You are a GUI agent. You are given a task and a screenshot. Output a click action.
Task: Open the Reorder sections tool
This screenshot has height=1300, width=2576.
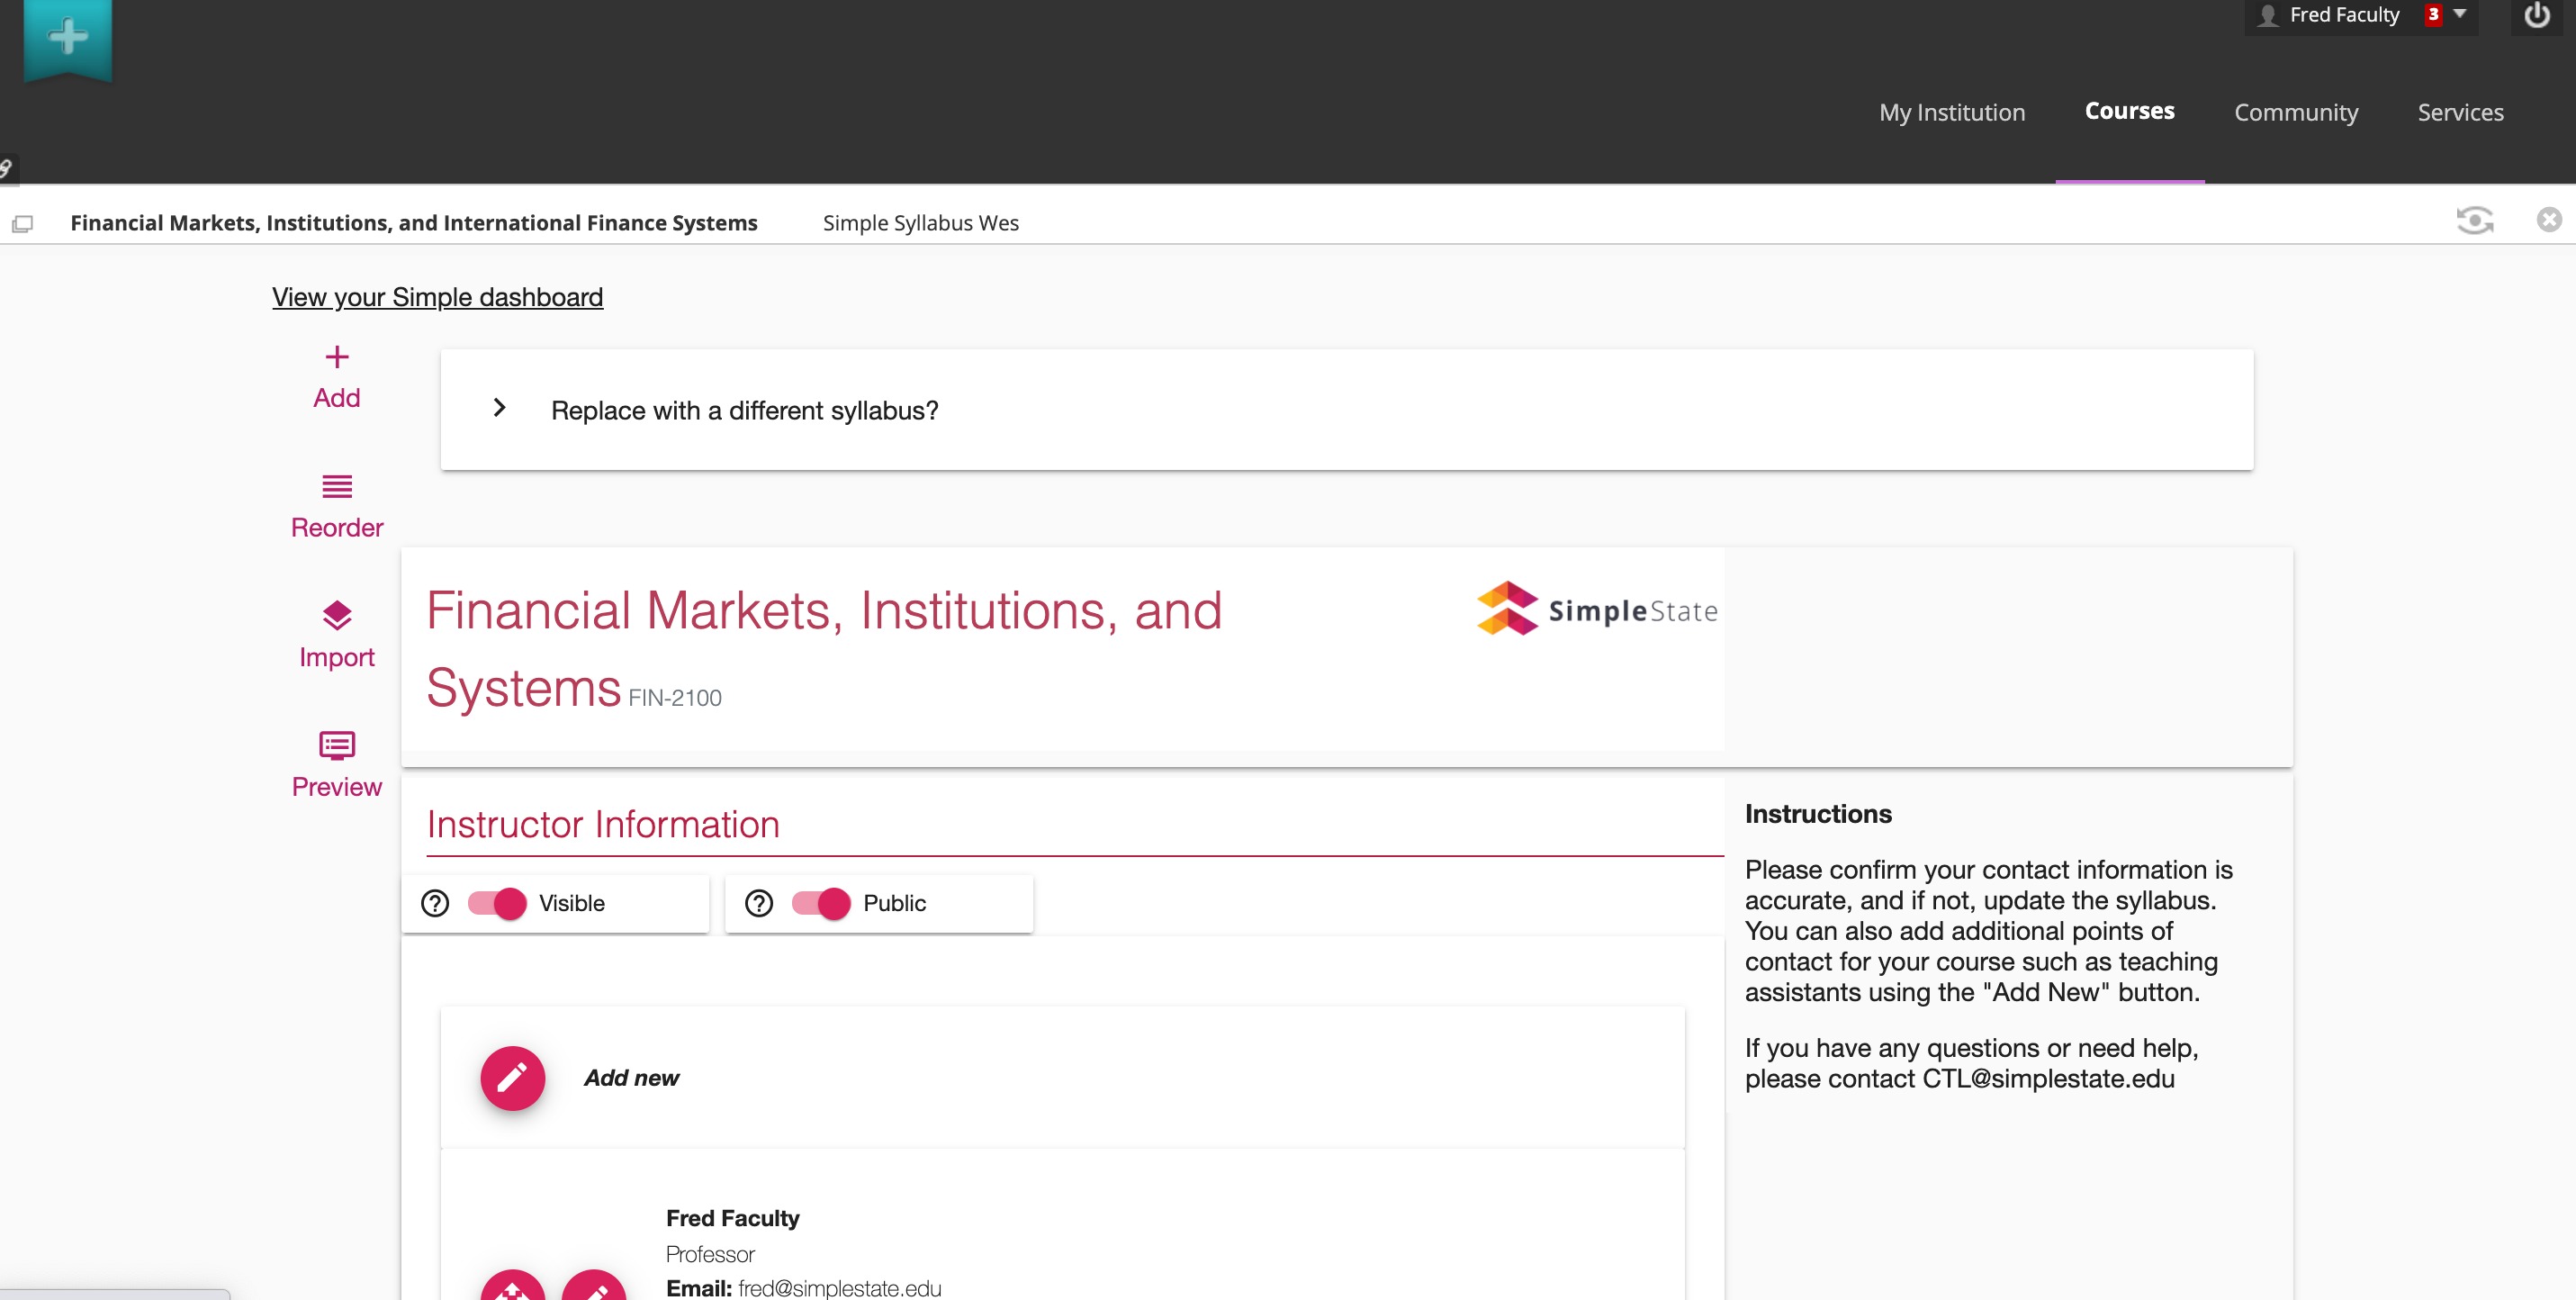tap(337, 506)
